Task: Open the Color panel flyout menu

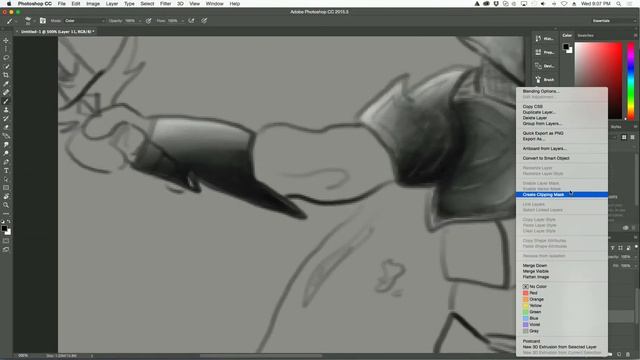Action: pos(636,36)
